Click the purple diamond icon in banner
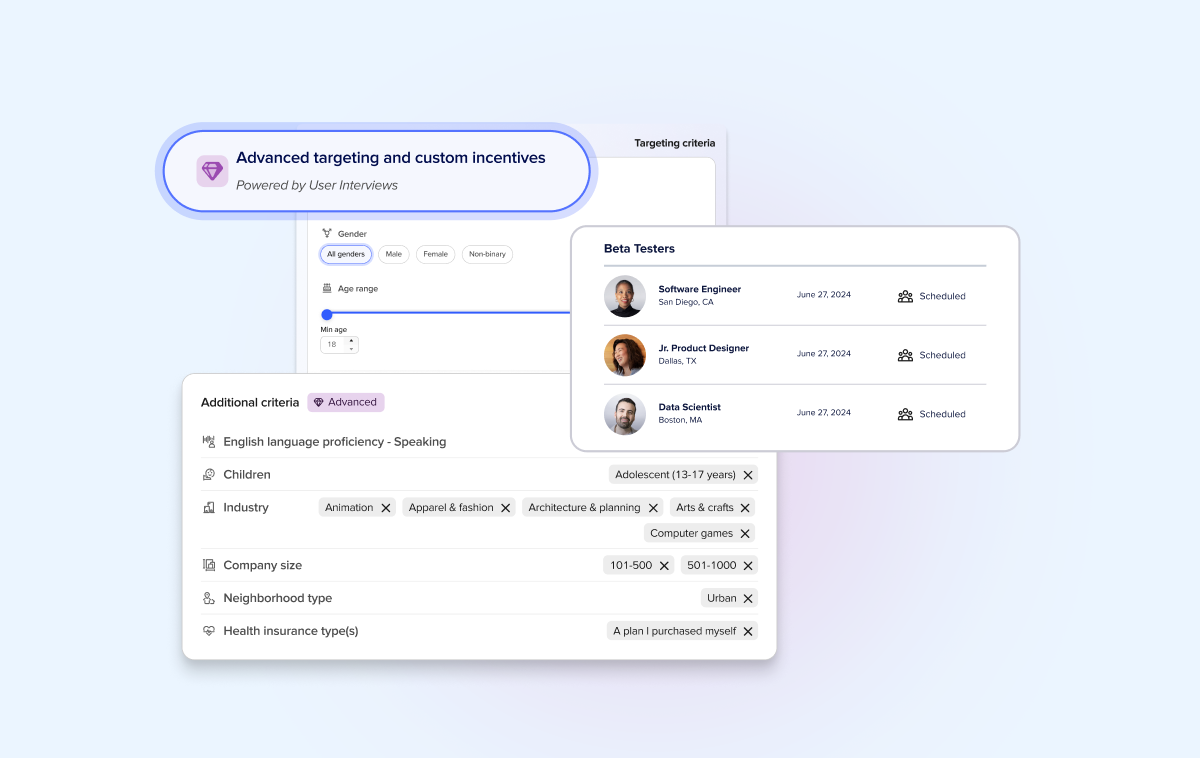This screenshot has width=1200, height=758. (212, 171)
